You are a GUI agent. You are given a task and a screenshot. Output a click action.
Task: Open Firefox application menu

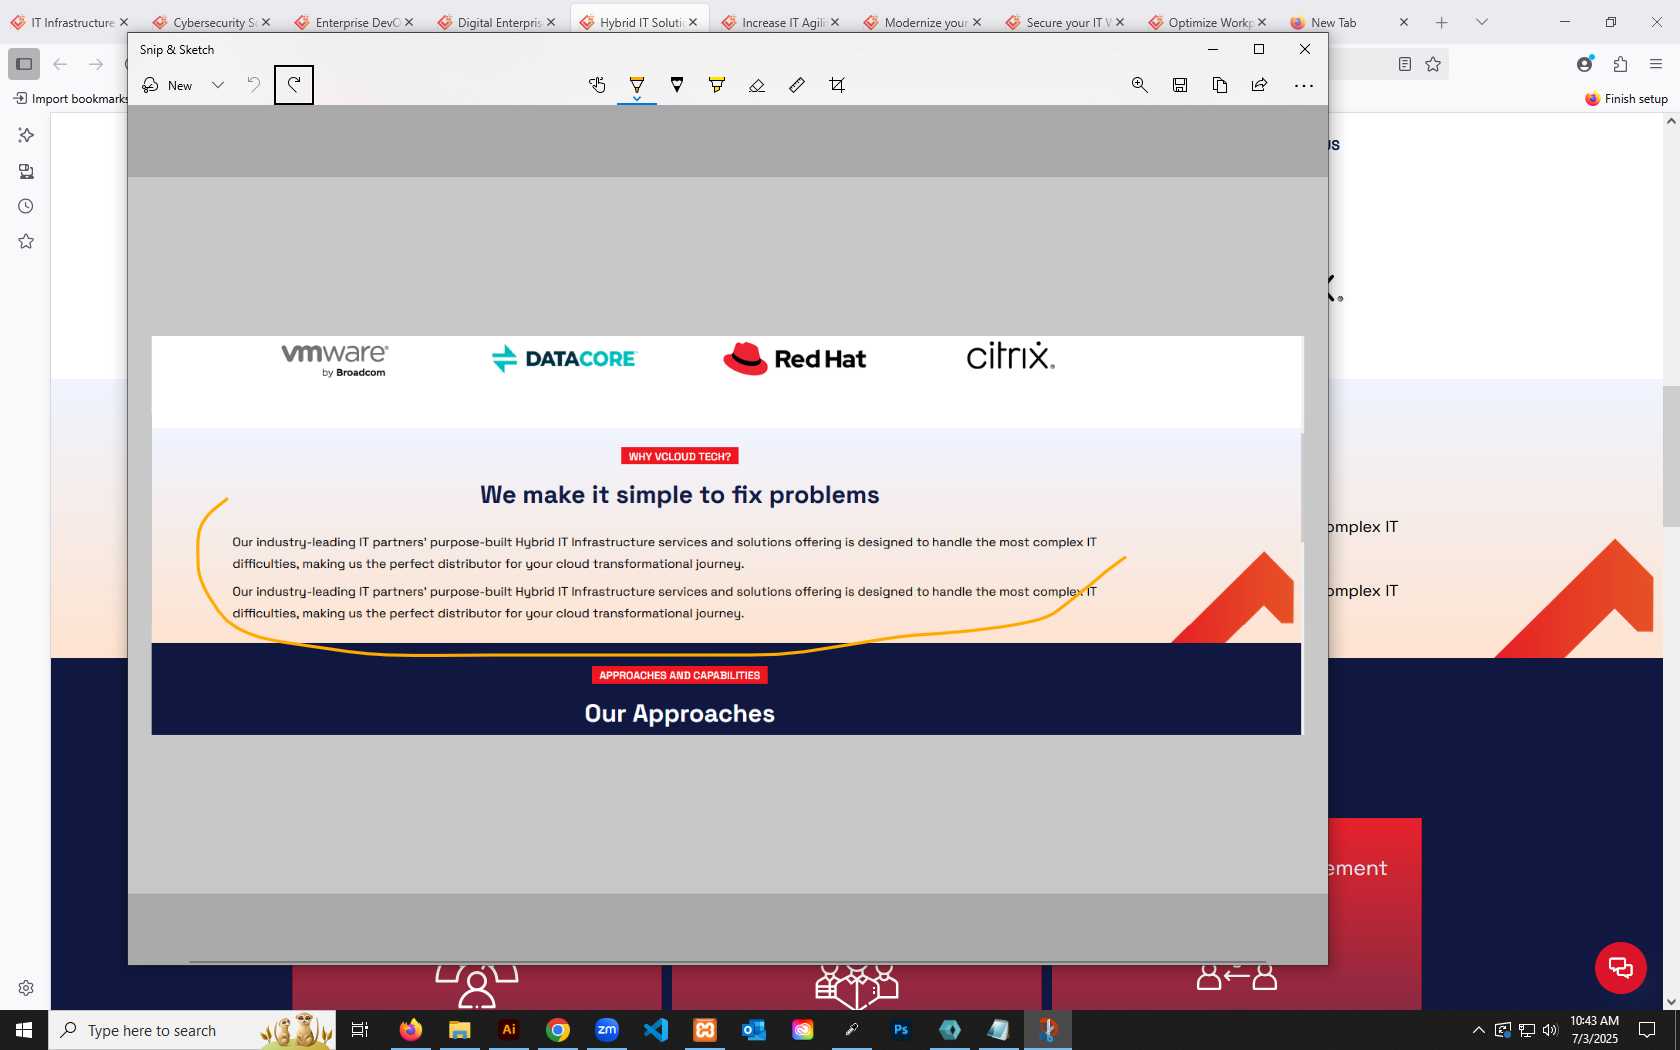pyautogui.click(x=1656, y=64)
